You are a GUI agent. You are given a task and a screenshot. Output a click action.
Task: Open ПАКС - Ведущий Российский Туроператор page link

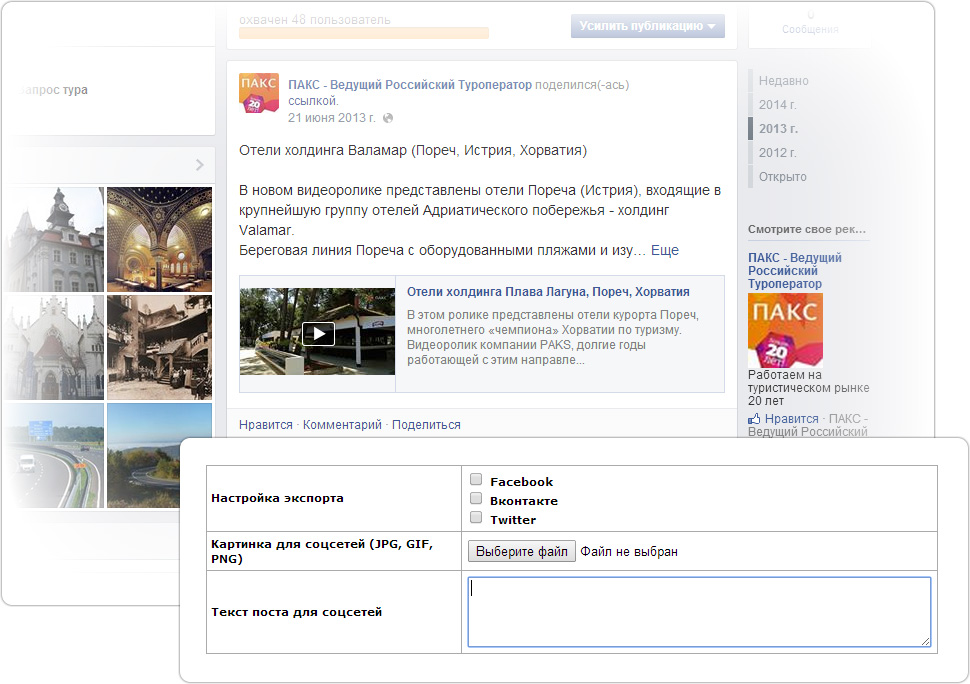(410, 85)
